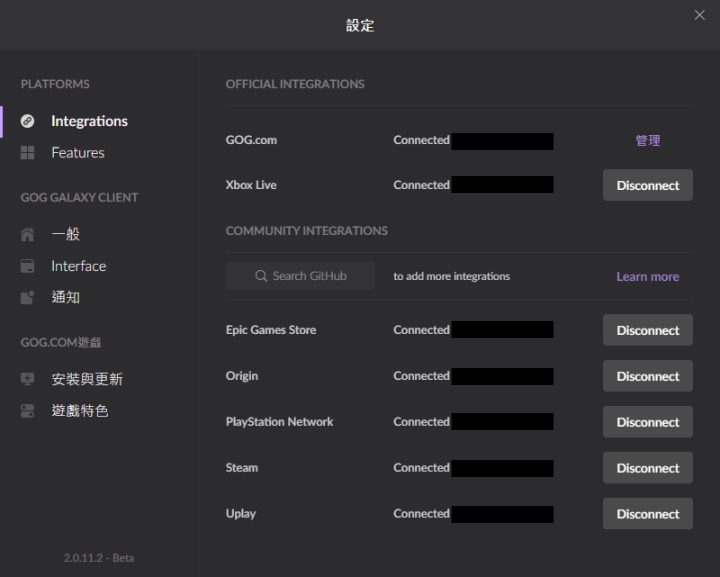Click the OFFICIAL INTEGRATIONS heading
The width and height of the screenshot is (720, 577).
295,84
